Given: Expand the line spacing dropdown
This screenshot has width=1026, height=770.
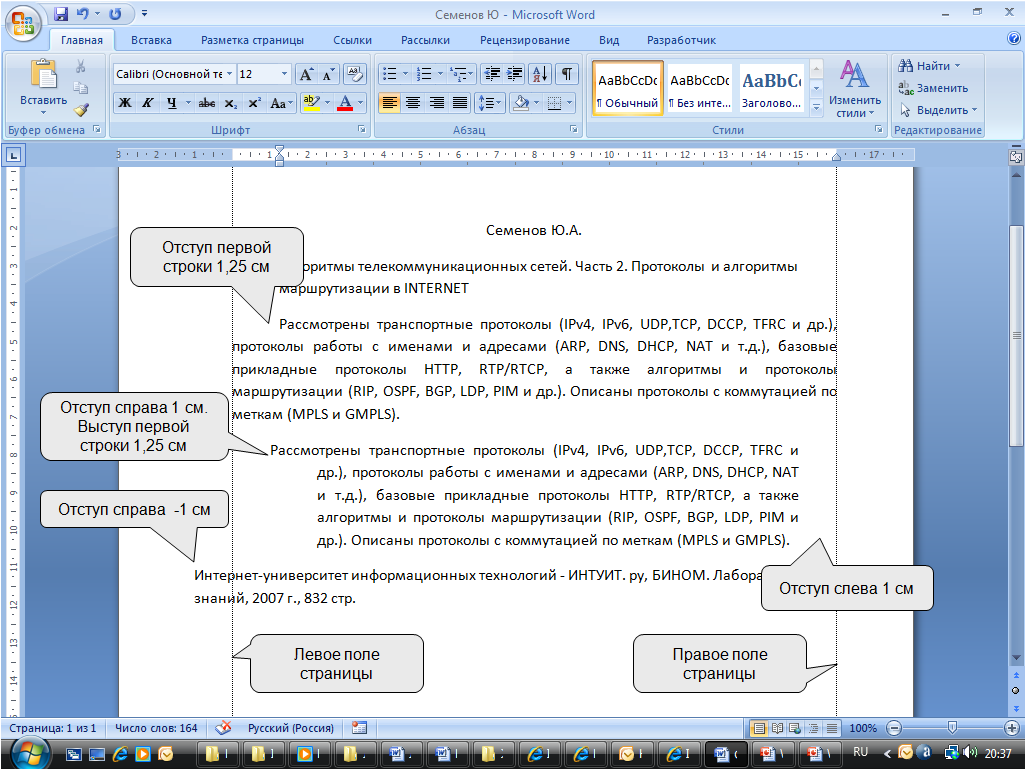Looking at the screenshot, I should 500,103.
